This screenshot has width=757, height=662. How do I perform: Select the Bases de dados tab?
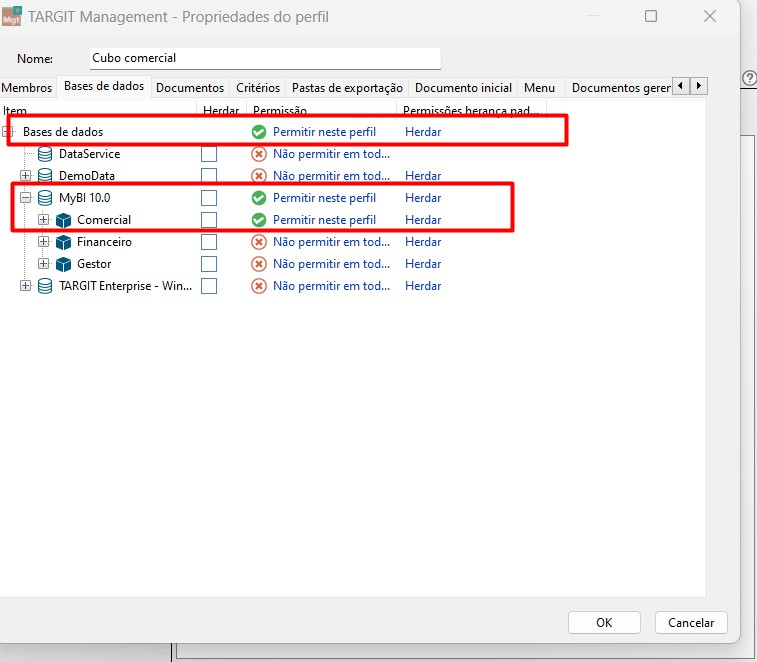(x=104, y=86)
